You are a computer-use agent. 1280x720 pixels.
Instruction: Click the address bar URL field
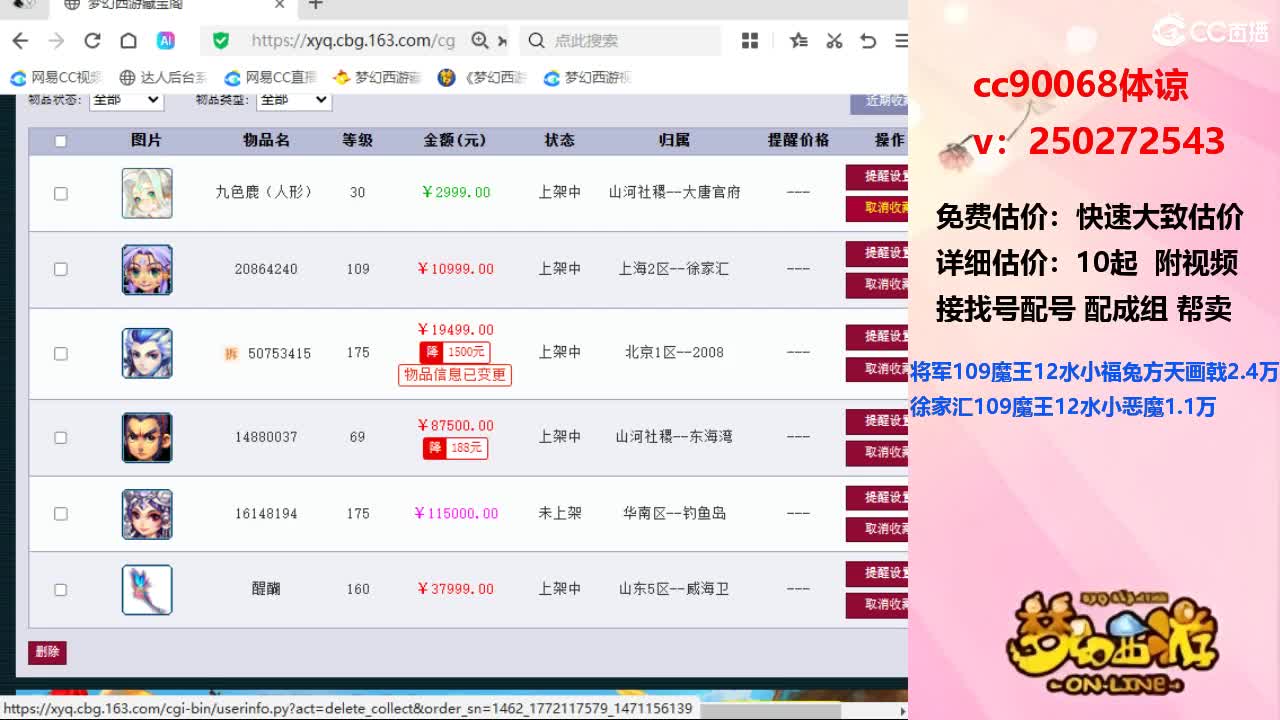coord(352,41)
